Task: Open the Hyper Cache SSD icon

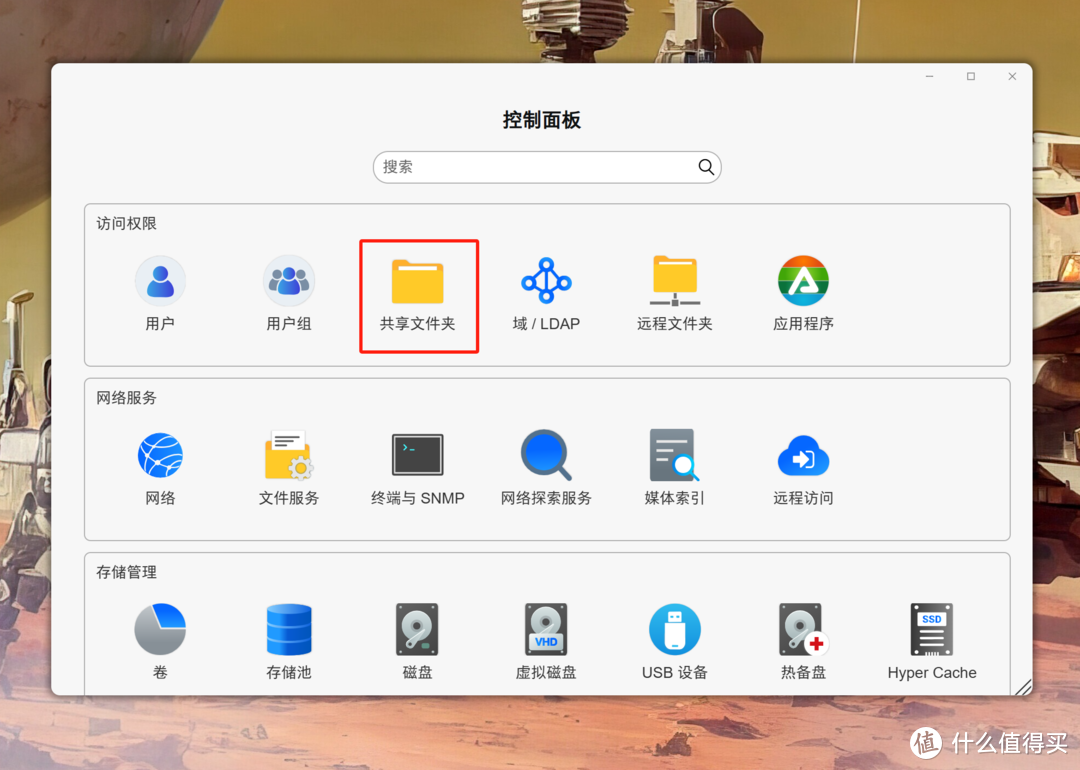Action: click(x=932, y=630)
